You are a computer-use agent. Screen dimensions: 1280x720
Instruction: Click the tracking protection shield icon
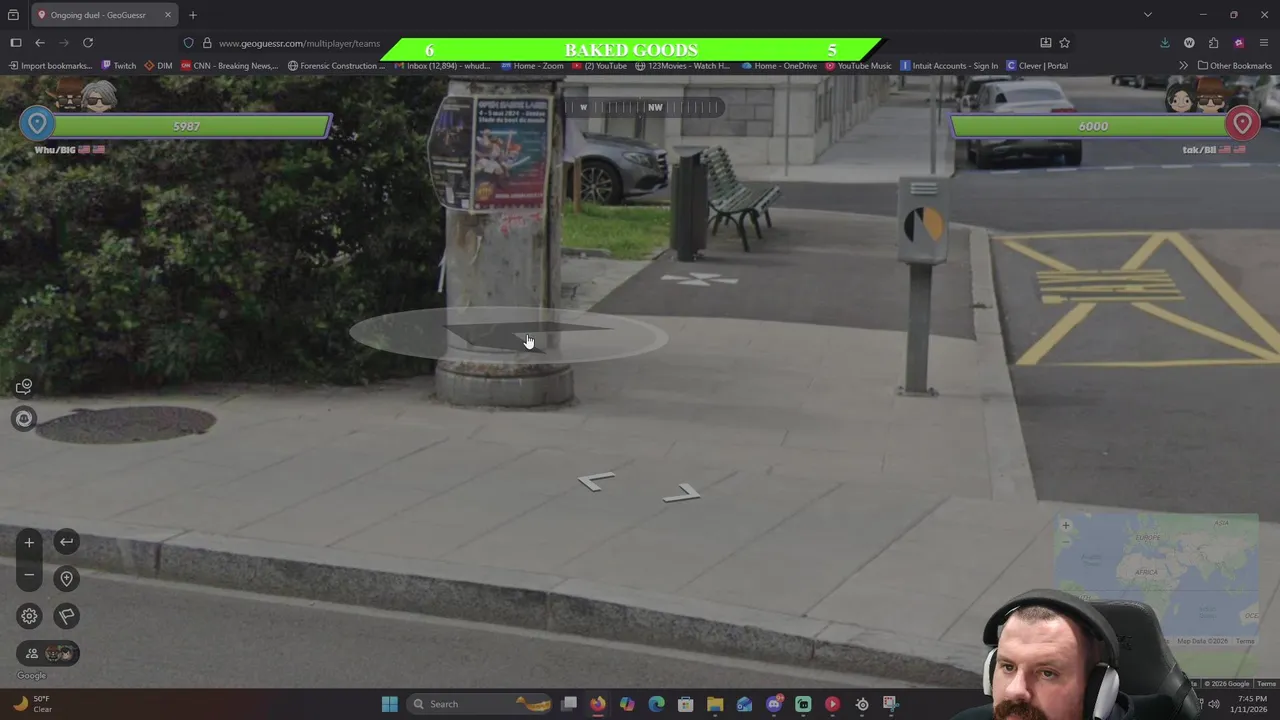coord(188,43)
